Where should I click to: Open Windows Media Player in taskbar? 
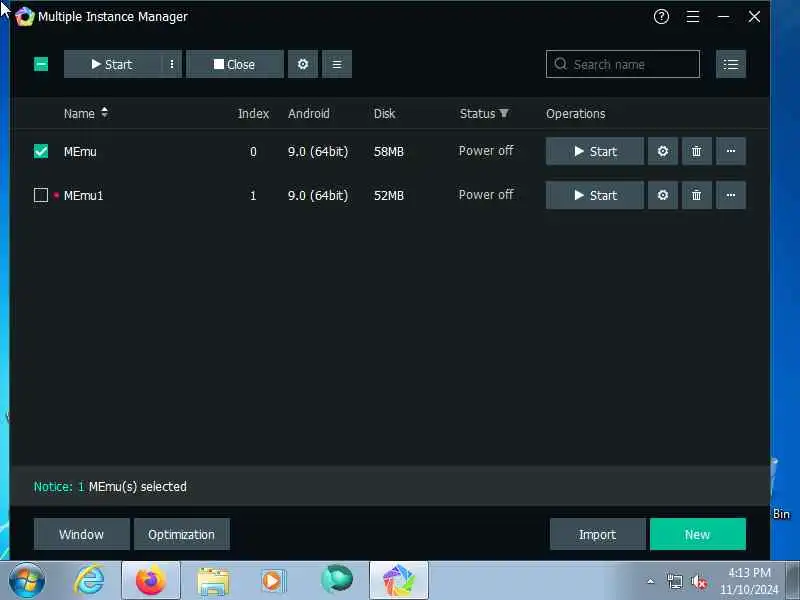(274, 581)
